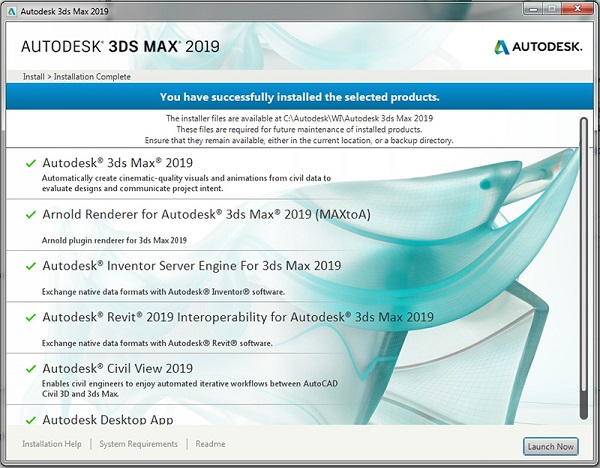Viewport: 600px width, 468px height.
Task: Click green checkmark beside Arnold Renderer
Action: pyautogui.click(x=31, y=215)
